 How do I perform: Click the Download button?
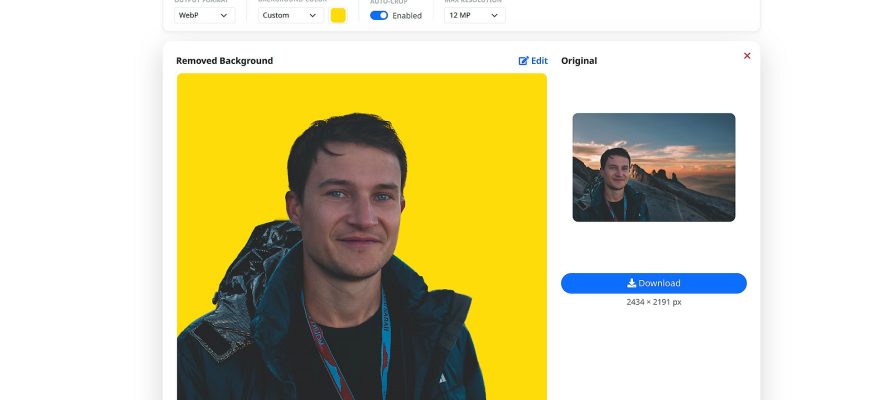coord(654,283)
